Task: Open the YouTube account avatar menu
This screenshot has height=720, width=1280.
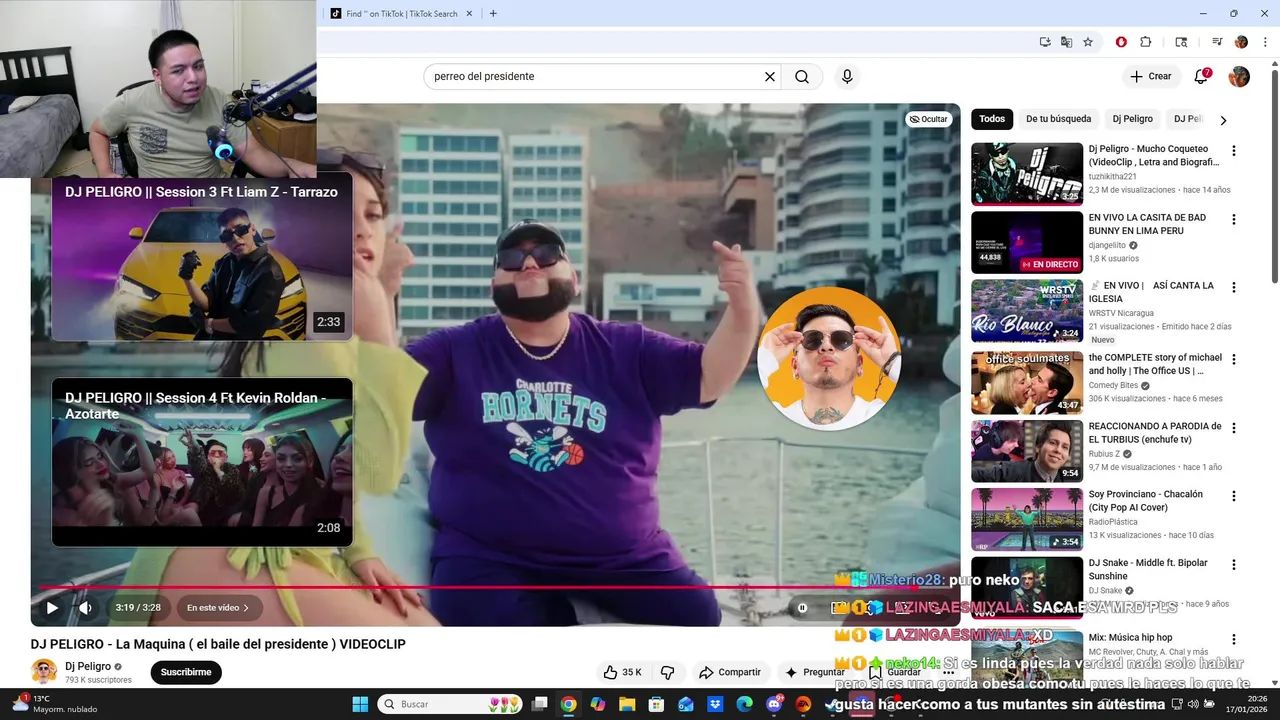Action: [x=1239, y=76]
